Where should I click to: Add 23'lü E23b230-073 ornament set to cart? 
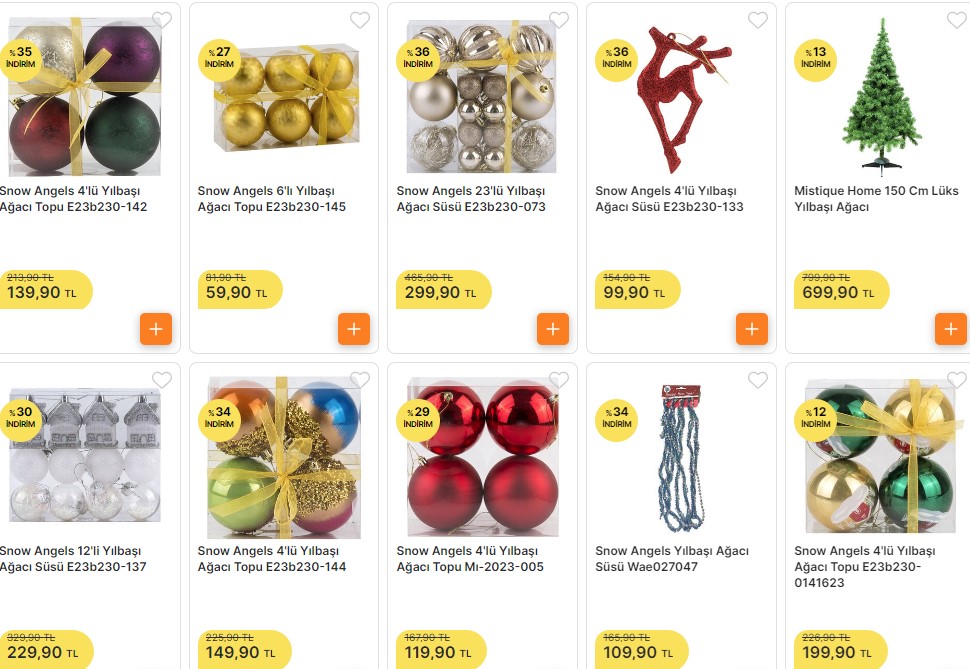553,329
